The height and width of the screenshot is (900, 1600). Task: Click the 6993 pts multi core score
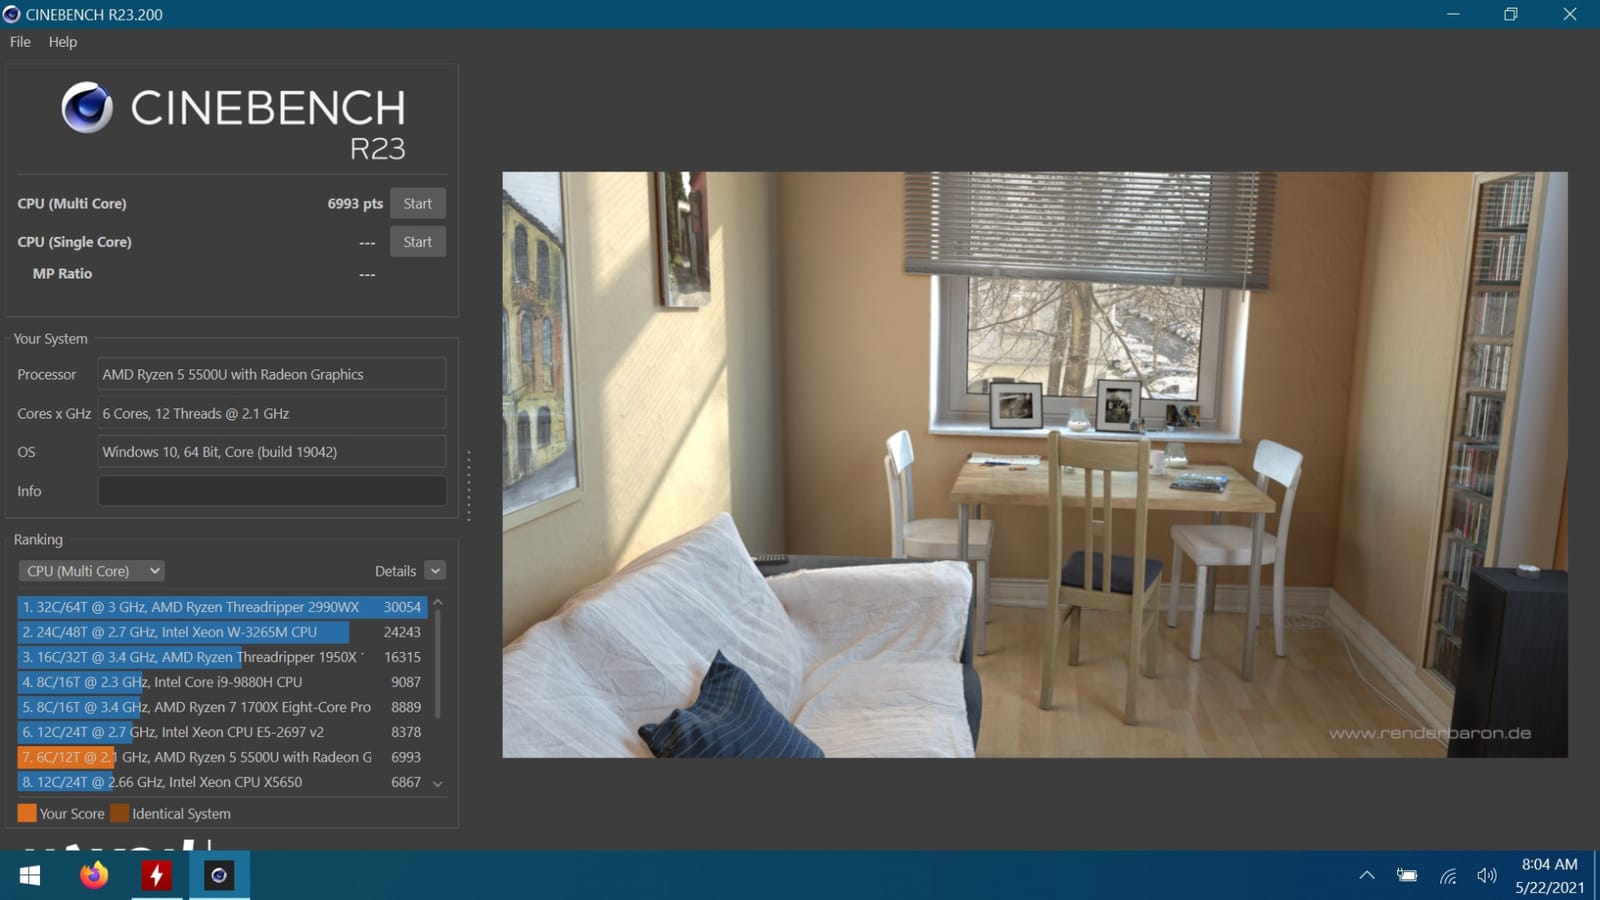(x=355, y=203)
